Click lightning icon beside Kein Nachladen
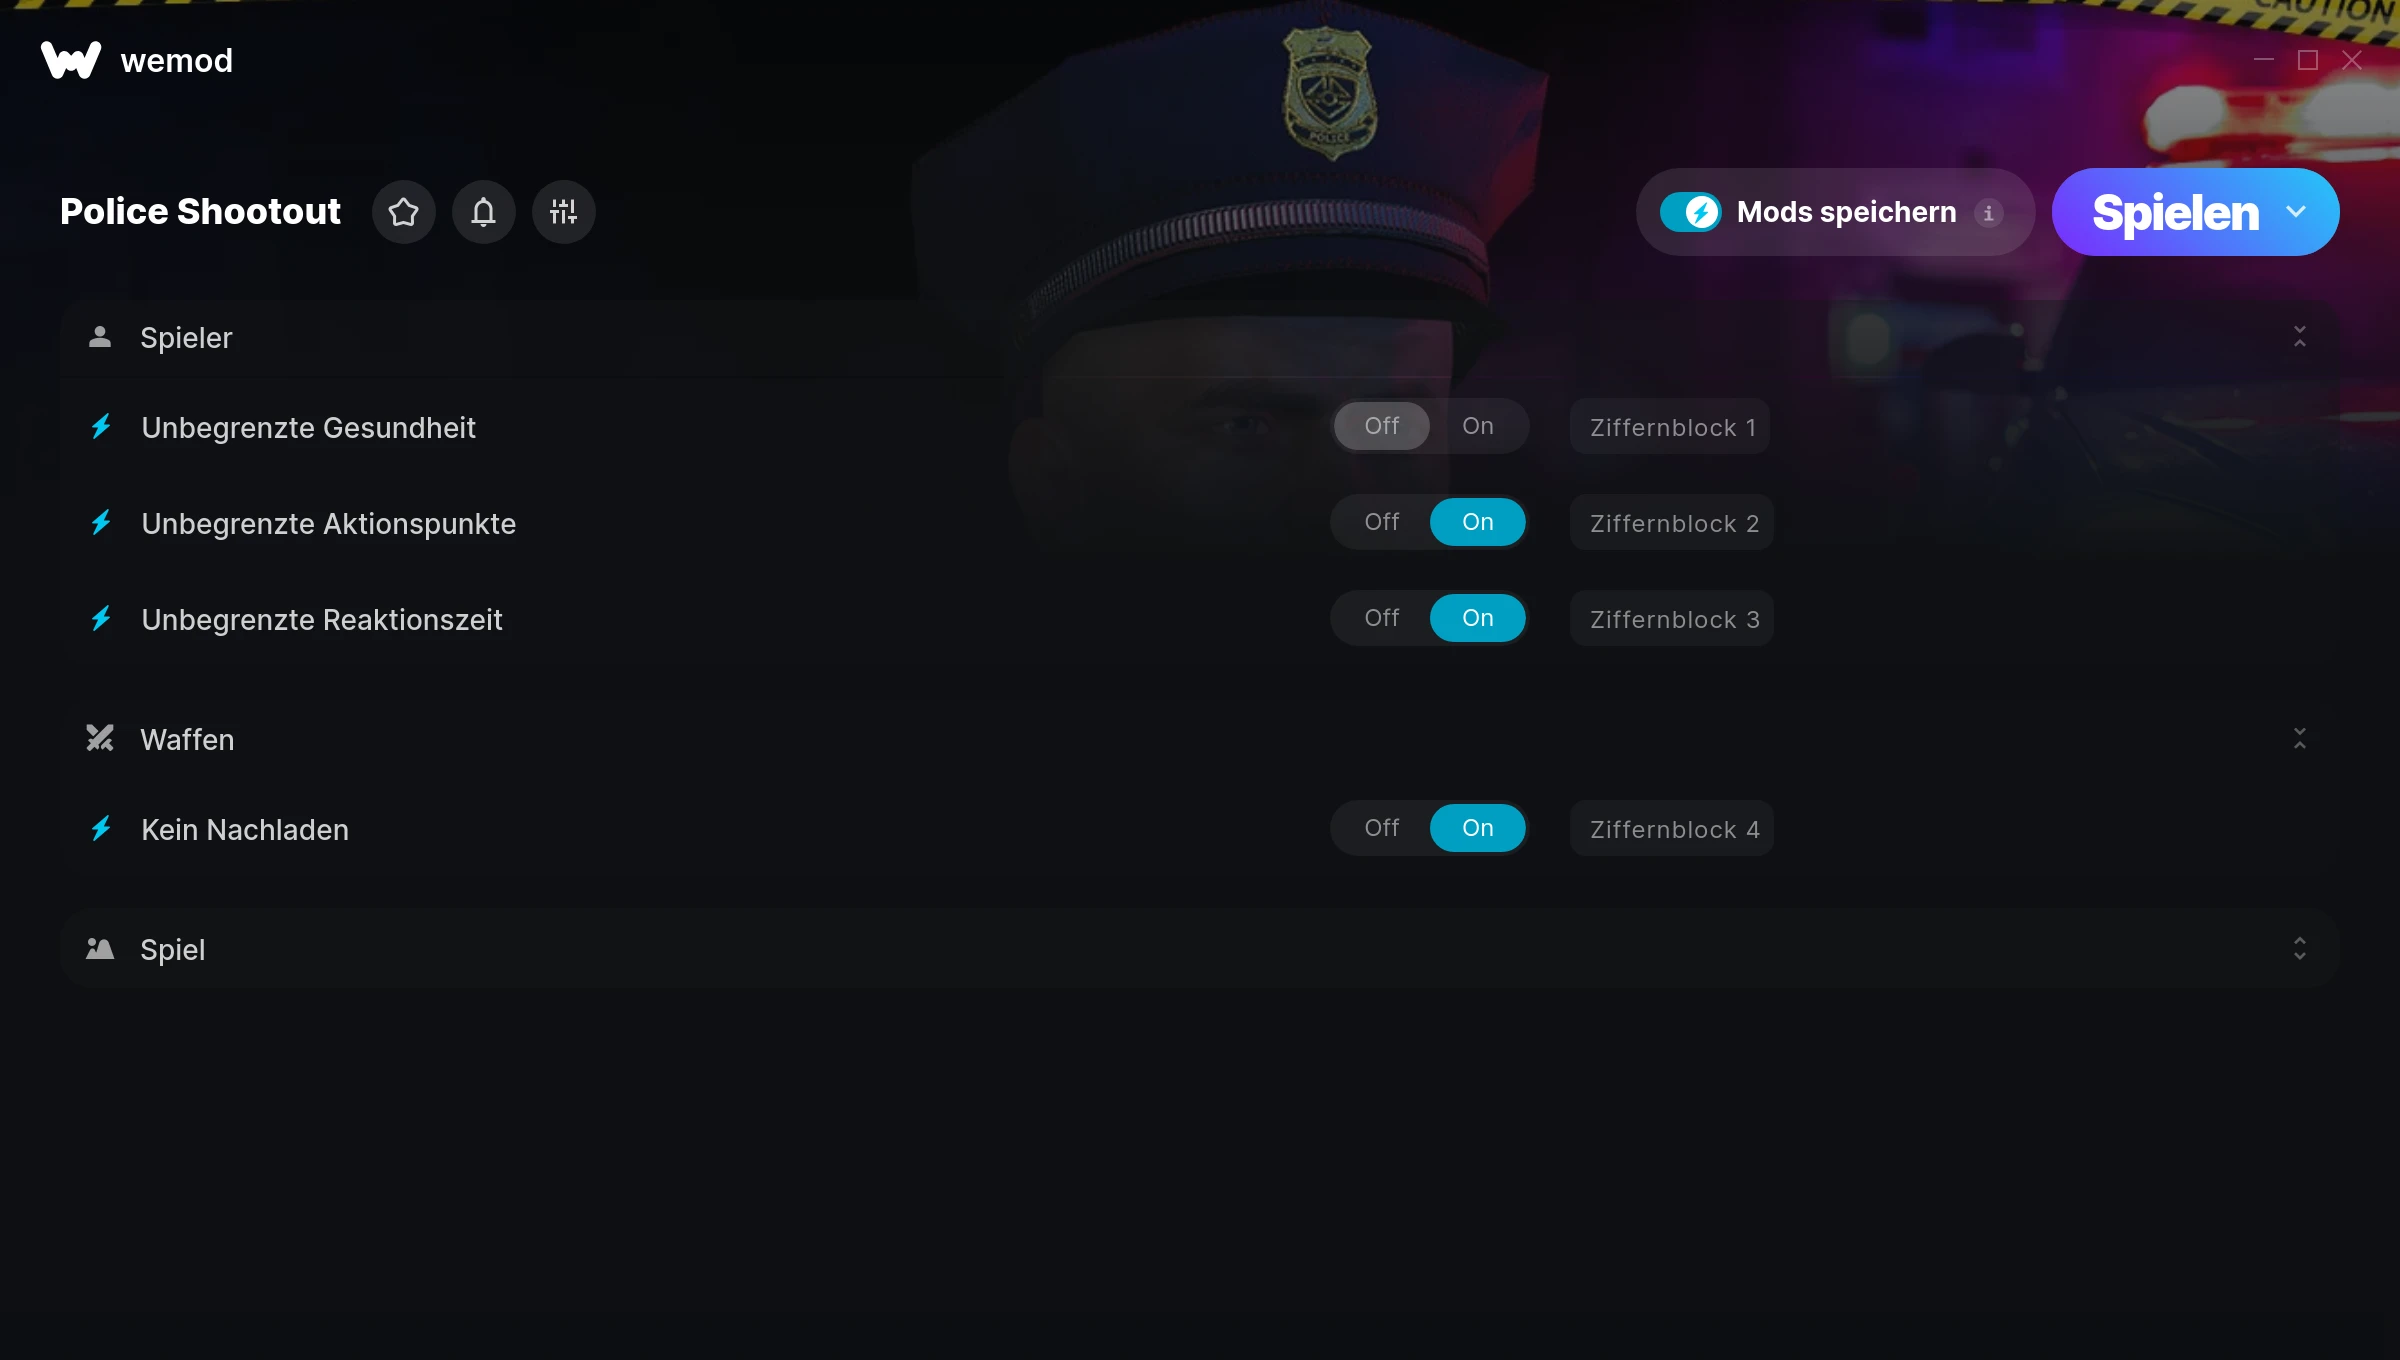Image resolution: width=2400 pixels, height=1360 pixels. (x=101, y=829)
